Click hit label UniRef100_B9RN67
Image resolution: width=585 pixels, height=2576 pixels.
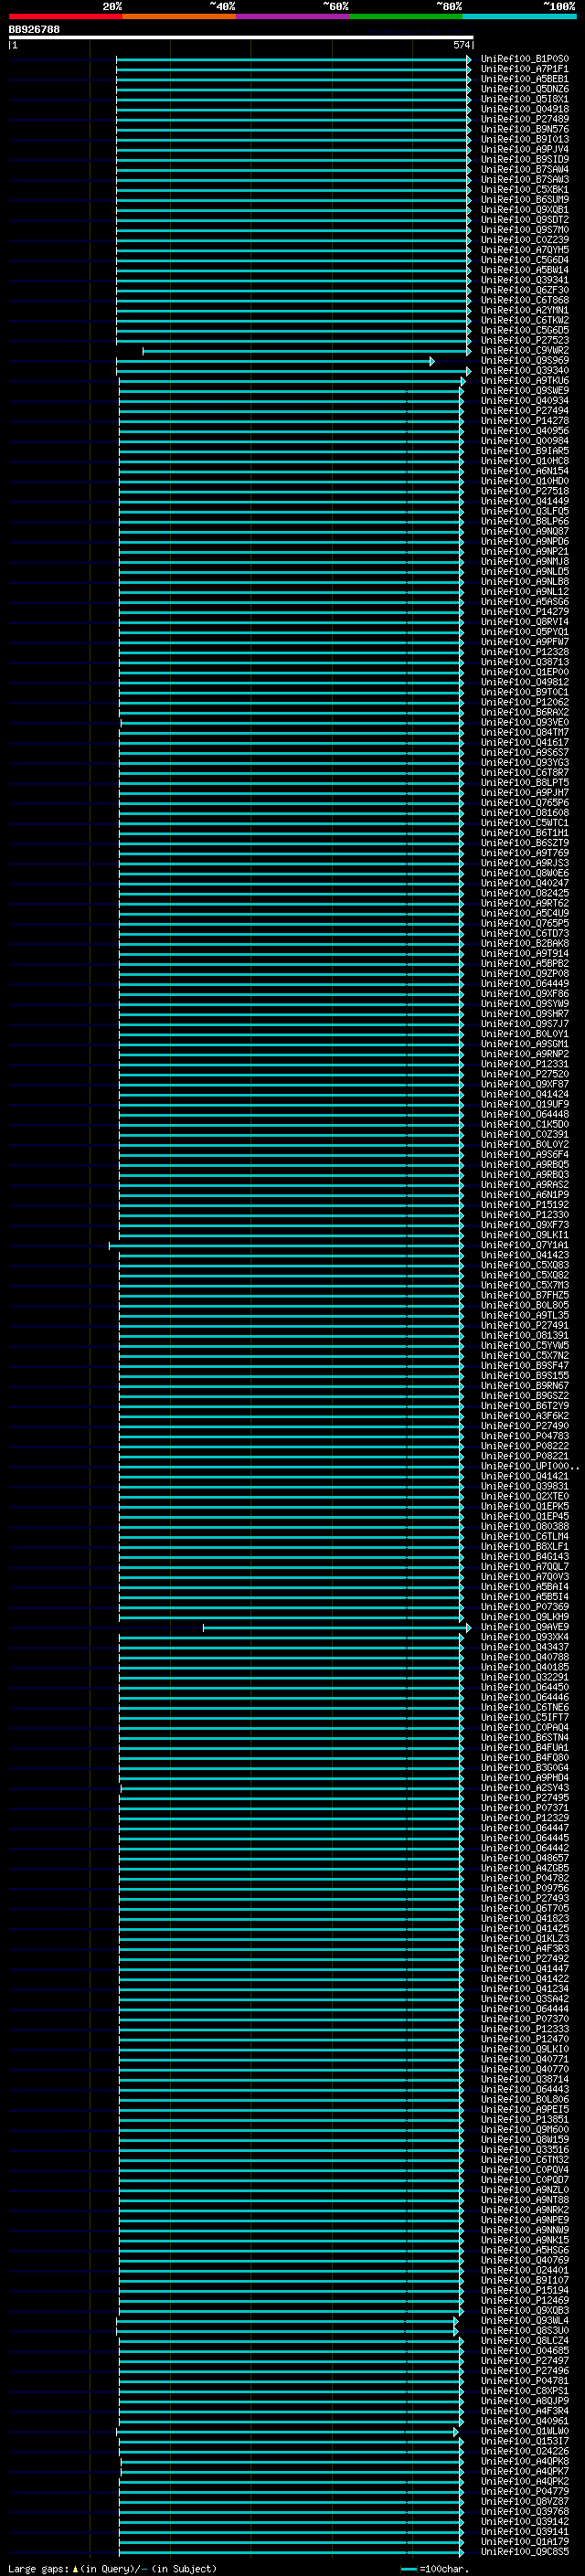(524, 1385)
